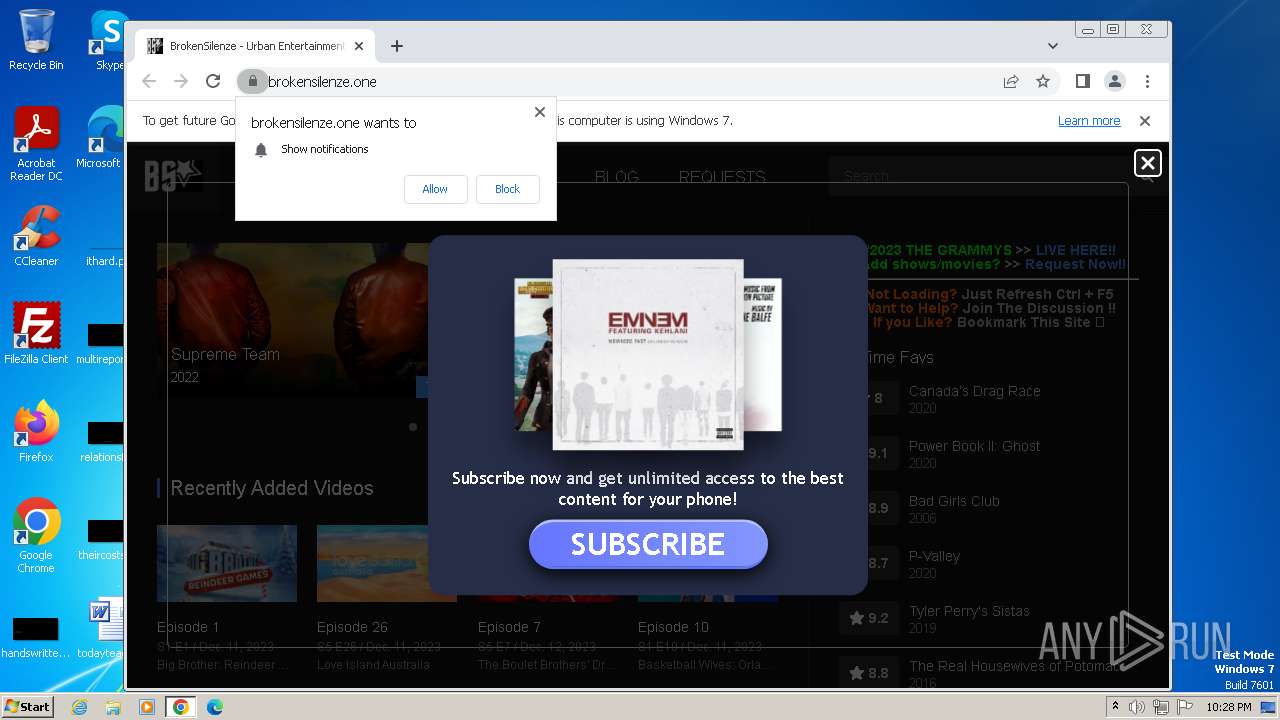This screenshot has height=720, width=1280.
Task: Click the forward navigation arrow
Action: tap(181, 82)
